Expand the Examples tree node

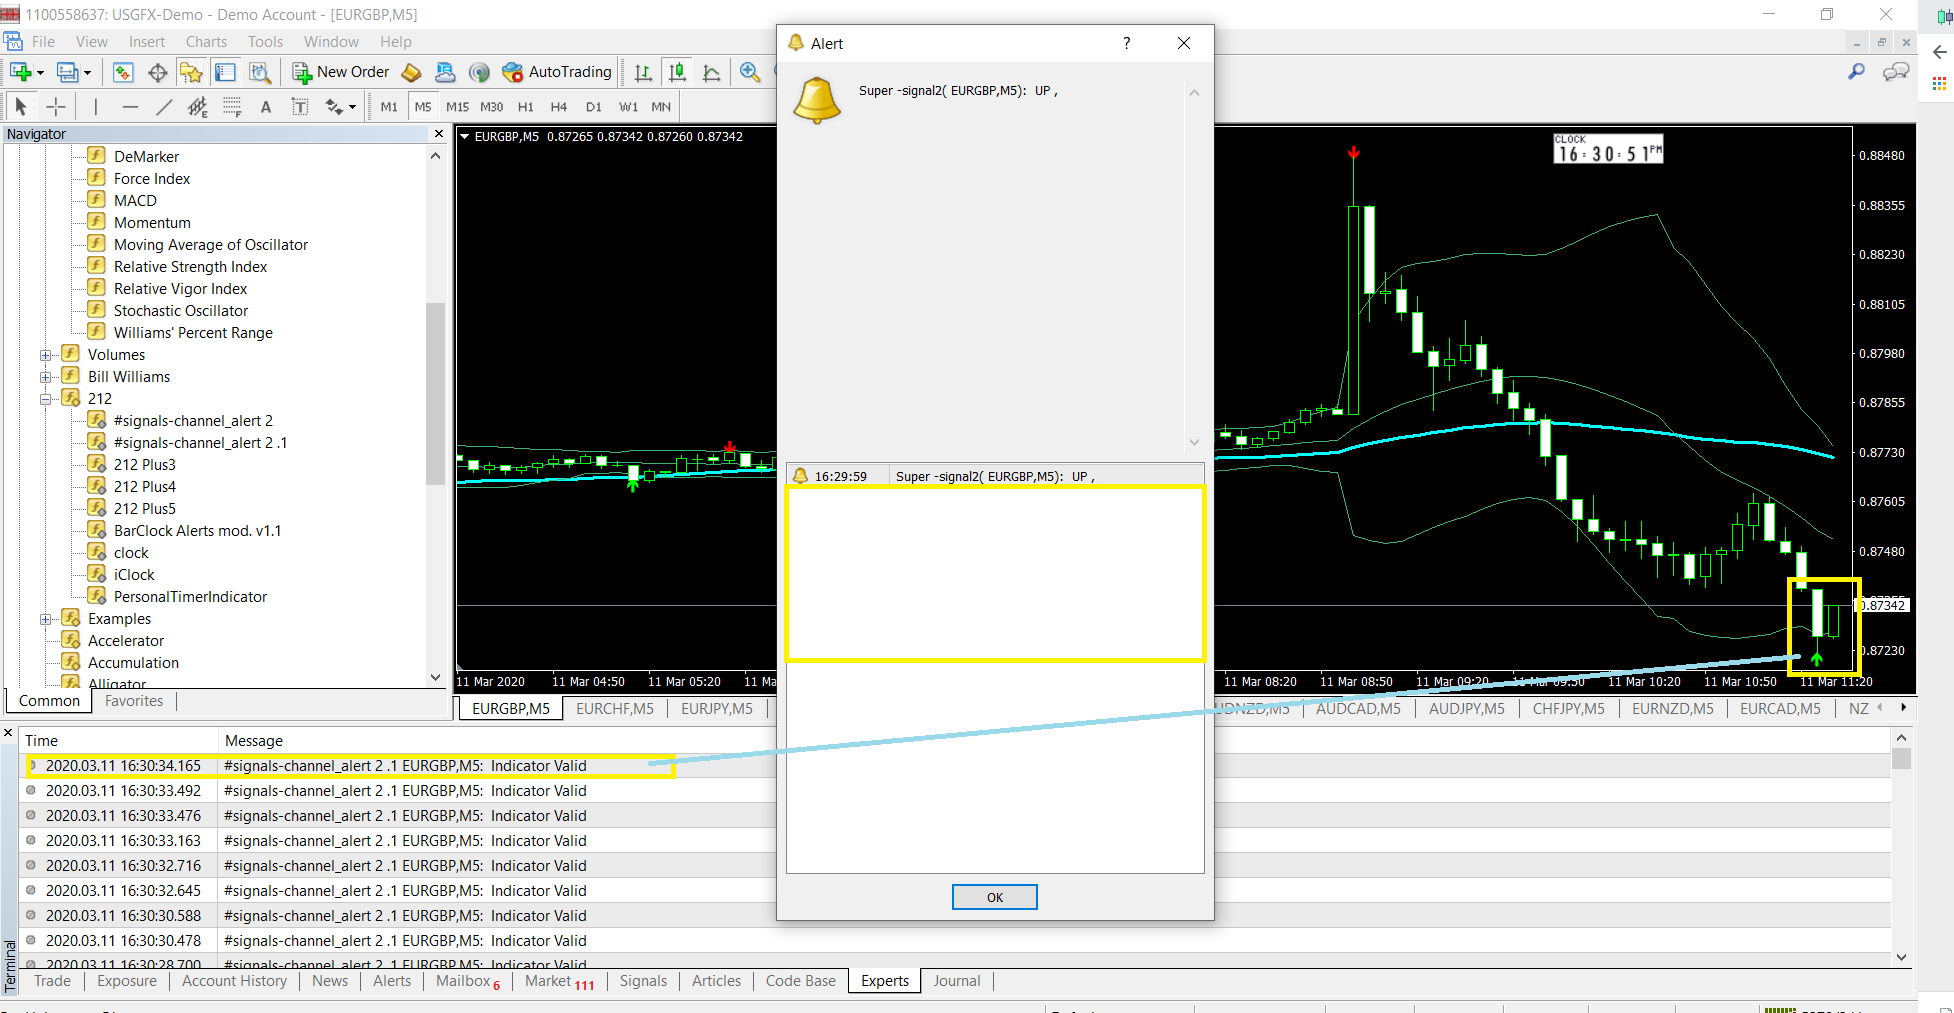(x=45, y=619)
